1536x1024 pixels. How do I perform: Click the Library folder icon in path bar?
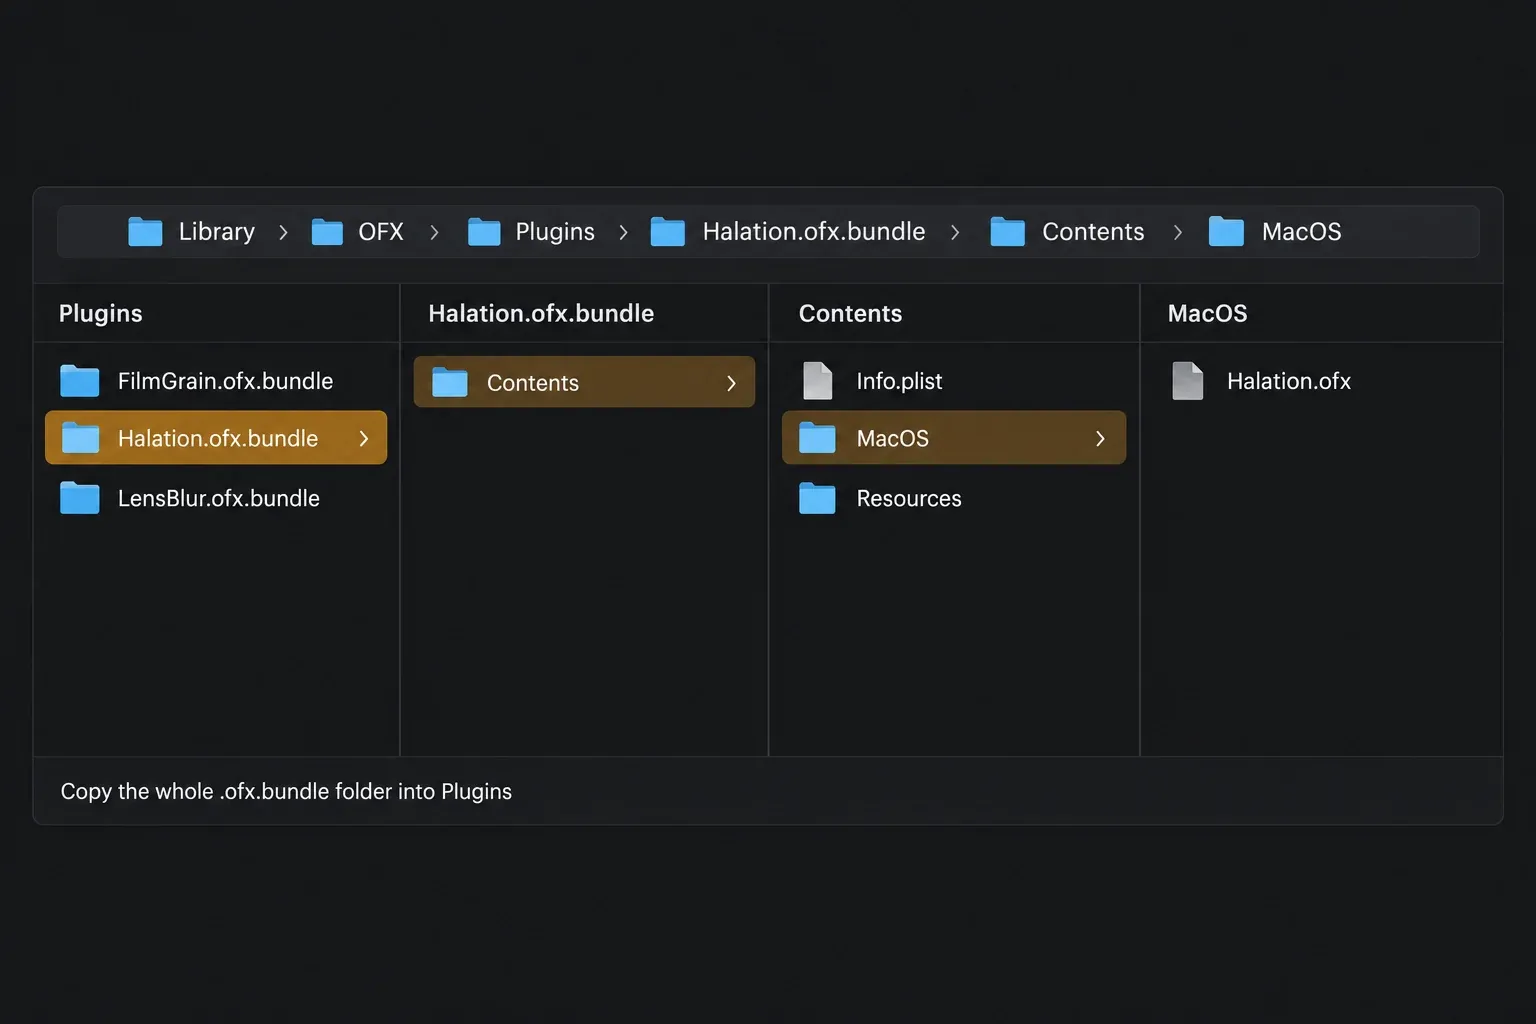click(145, 232)
